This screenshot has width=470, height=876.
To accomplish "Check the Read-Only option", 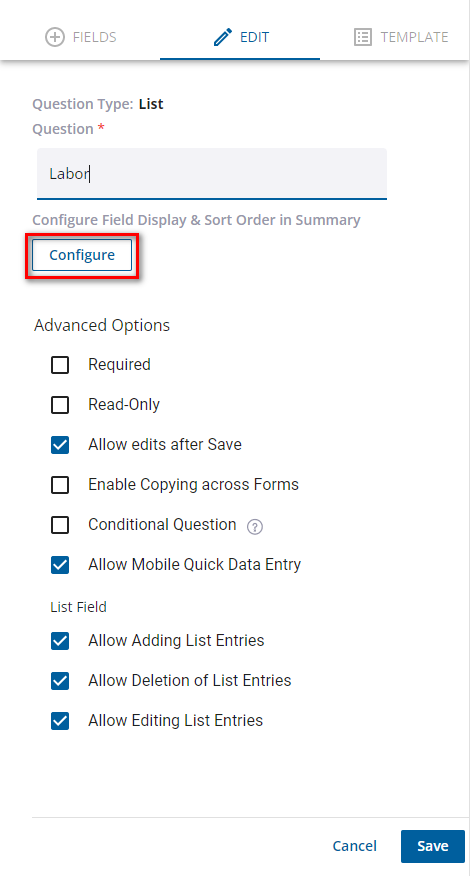I will tap(60, 404).
